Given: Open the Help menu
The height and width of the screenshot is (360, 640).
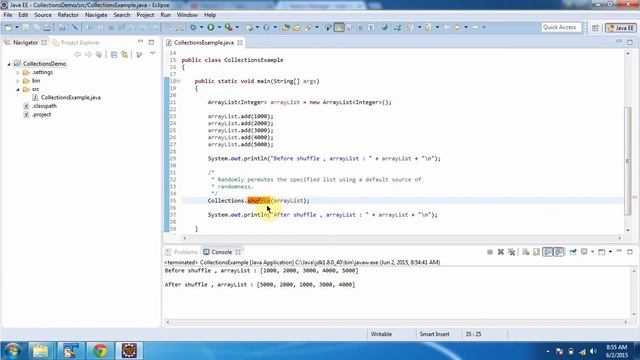Looking at the screenshot, I should tap(210, 15).
